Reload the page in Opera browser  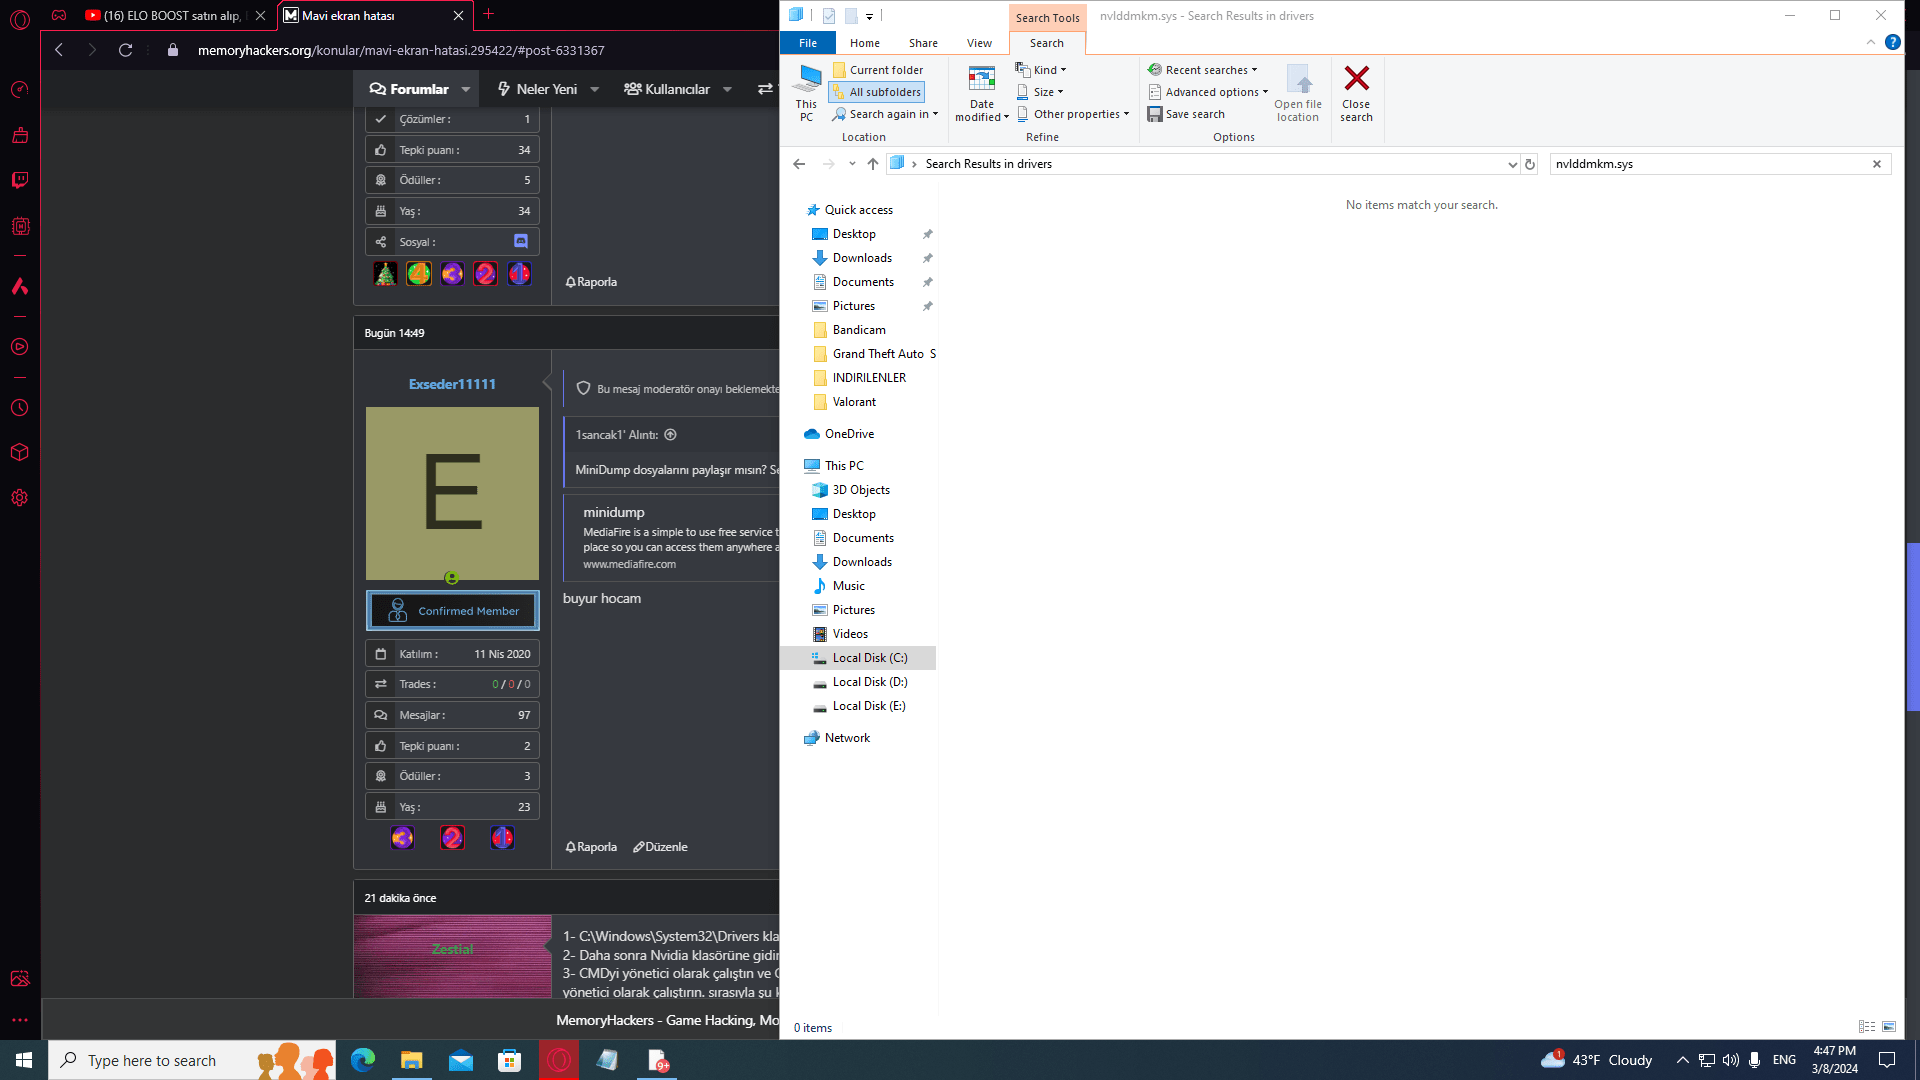[x=125, y=50]
